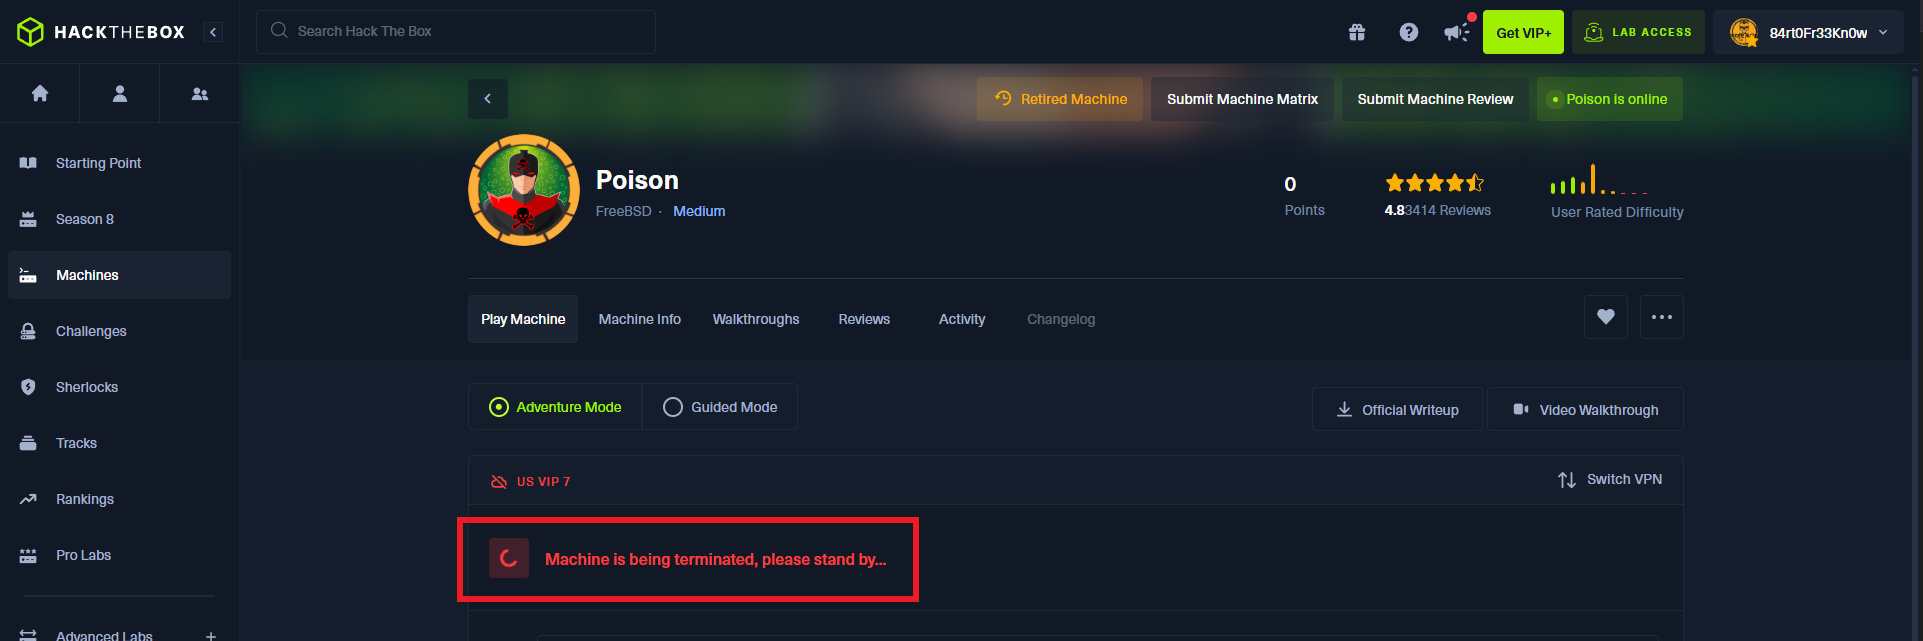Click the Season 8 crown icon

coord(28,219)
